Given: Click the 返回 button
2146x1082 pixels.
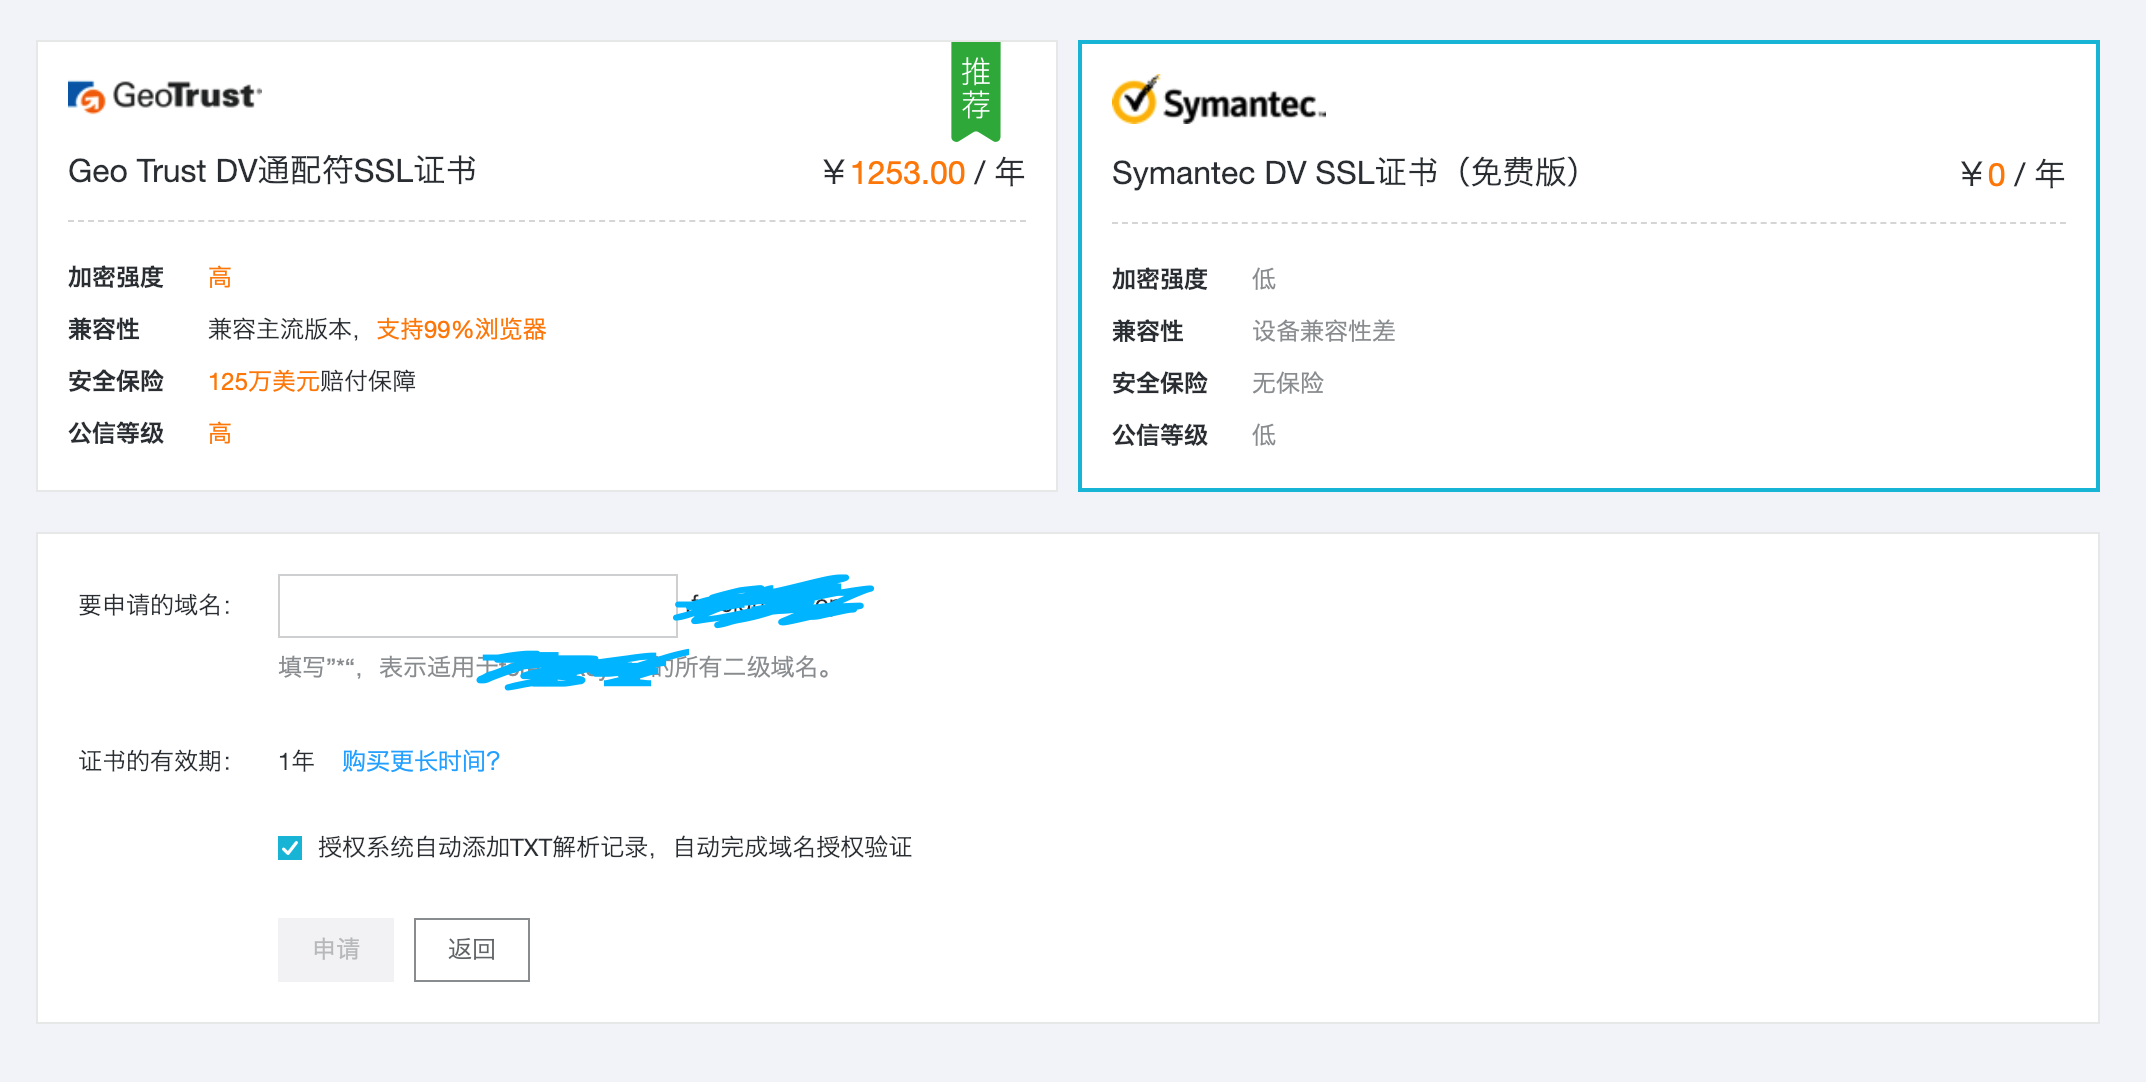Looking at the screenshot, I should (x=471, y=950).
